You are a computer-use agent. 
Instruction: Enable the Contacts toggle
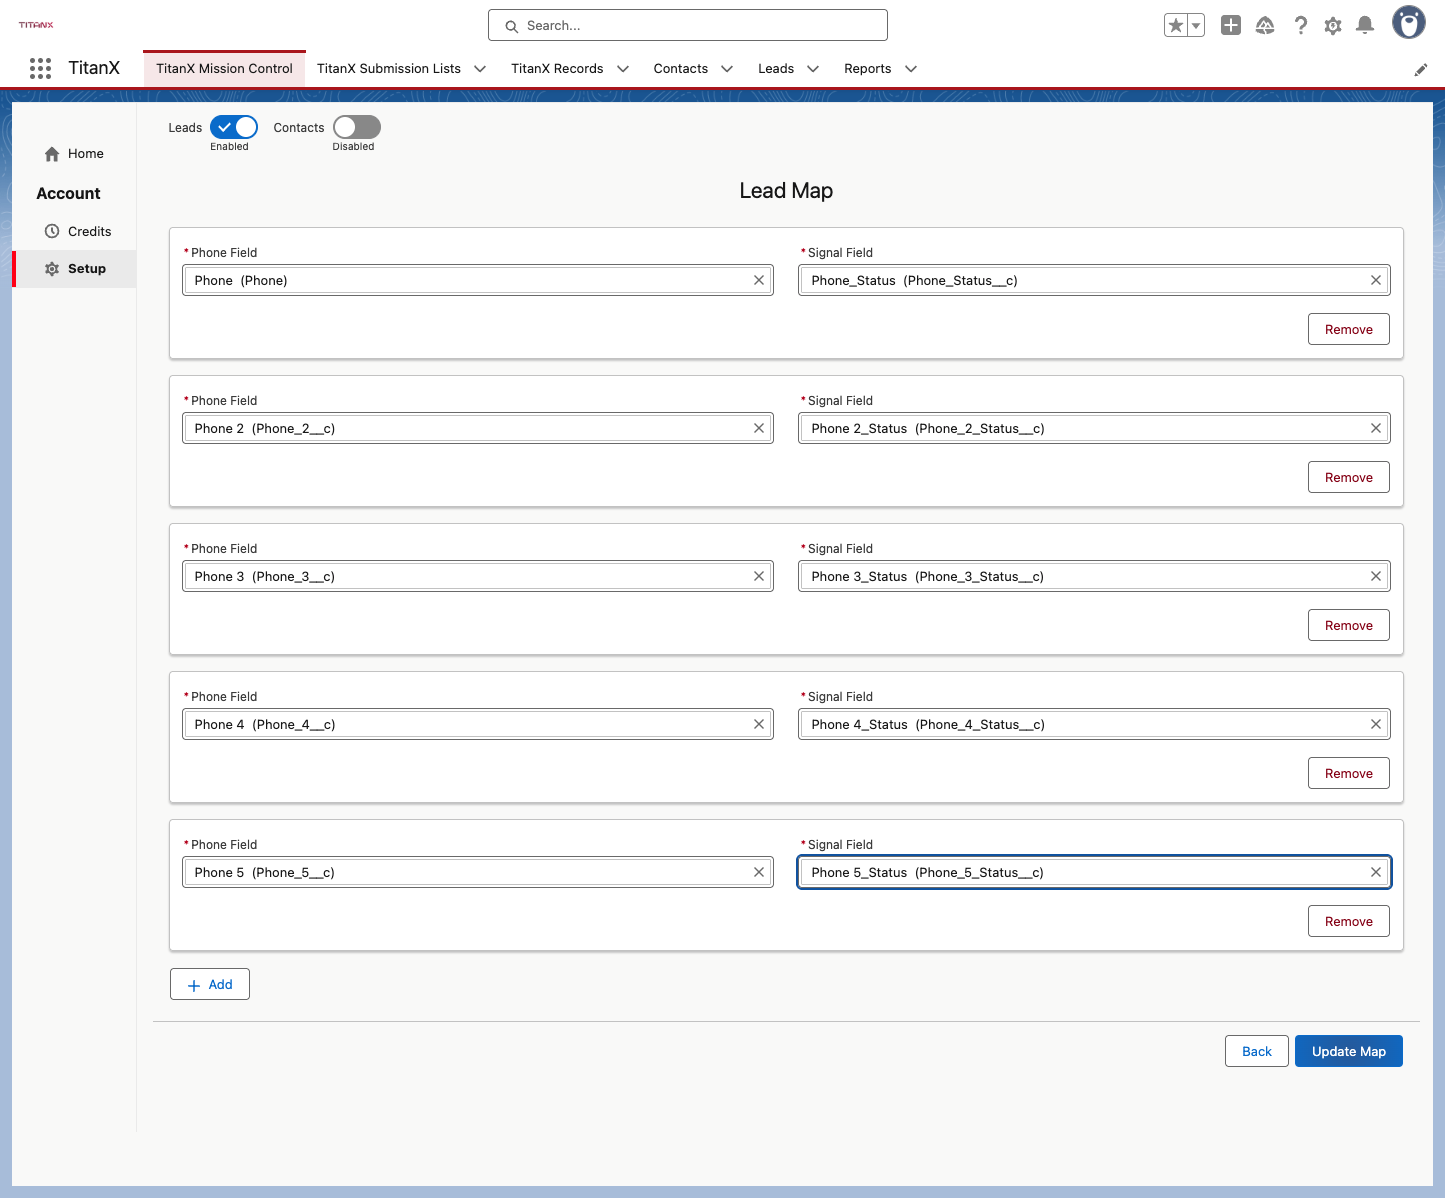click(x=357, y=127)
